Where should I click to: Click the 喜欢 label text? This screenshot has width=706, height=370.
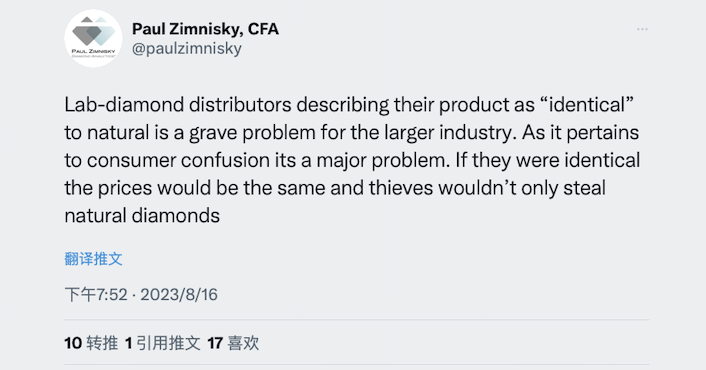[x=244, y=343]
